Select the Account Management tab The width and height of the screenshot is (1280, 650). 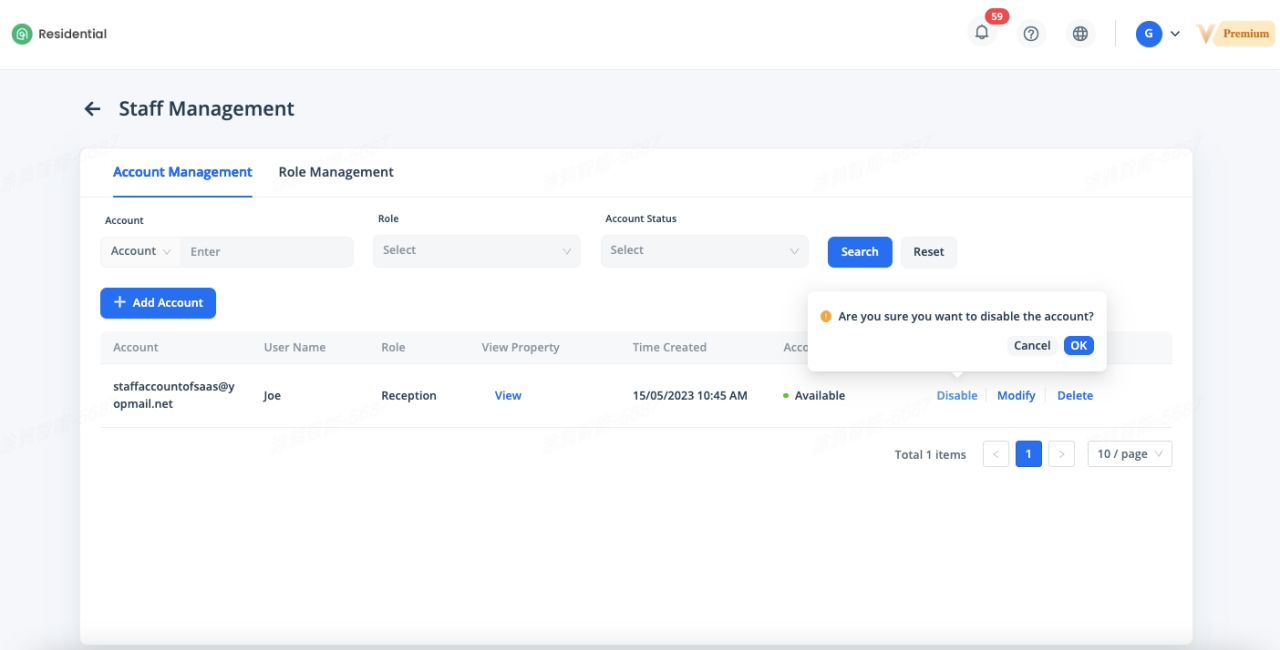pos(182,172)
